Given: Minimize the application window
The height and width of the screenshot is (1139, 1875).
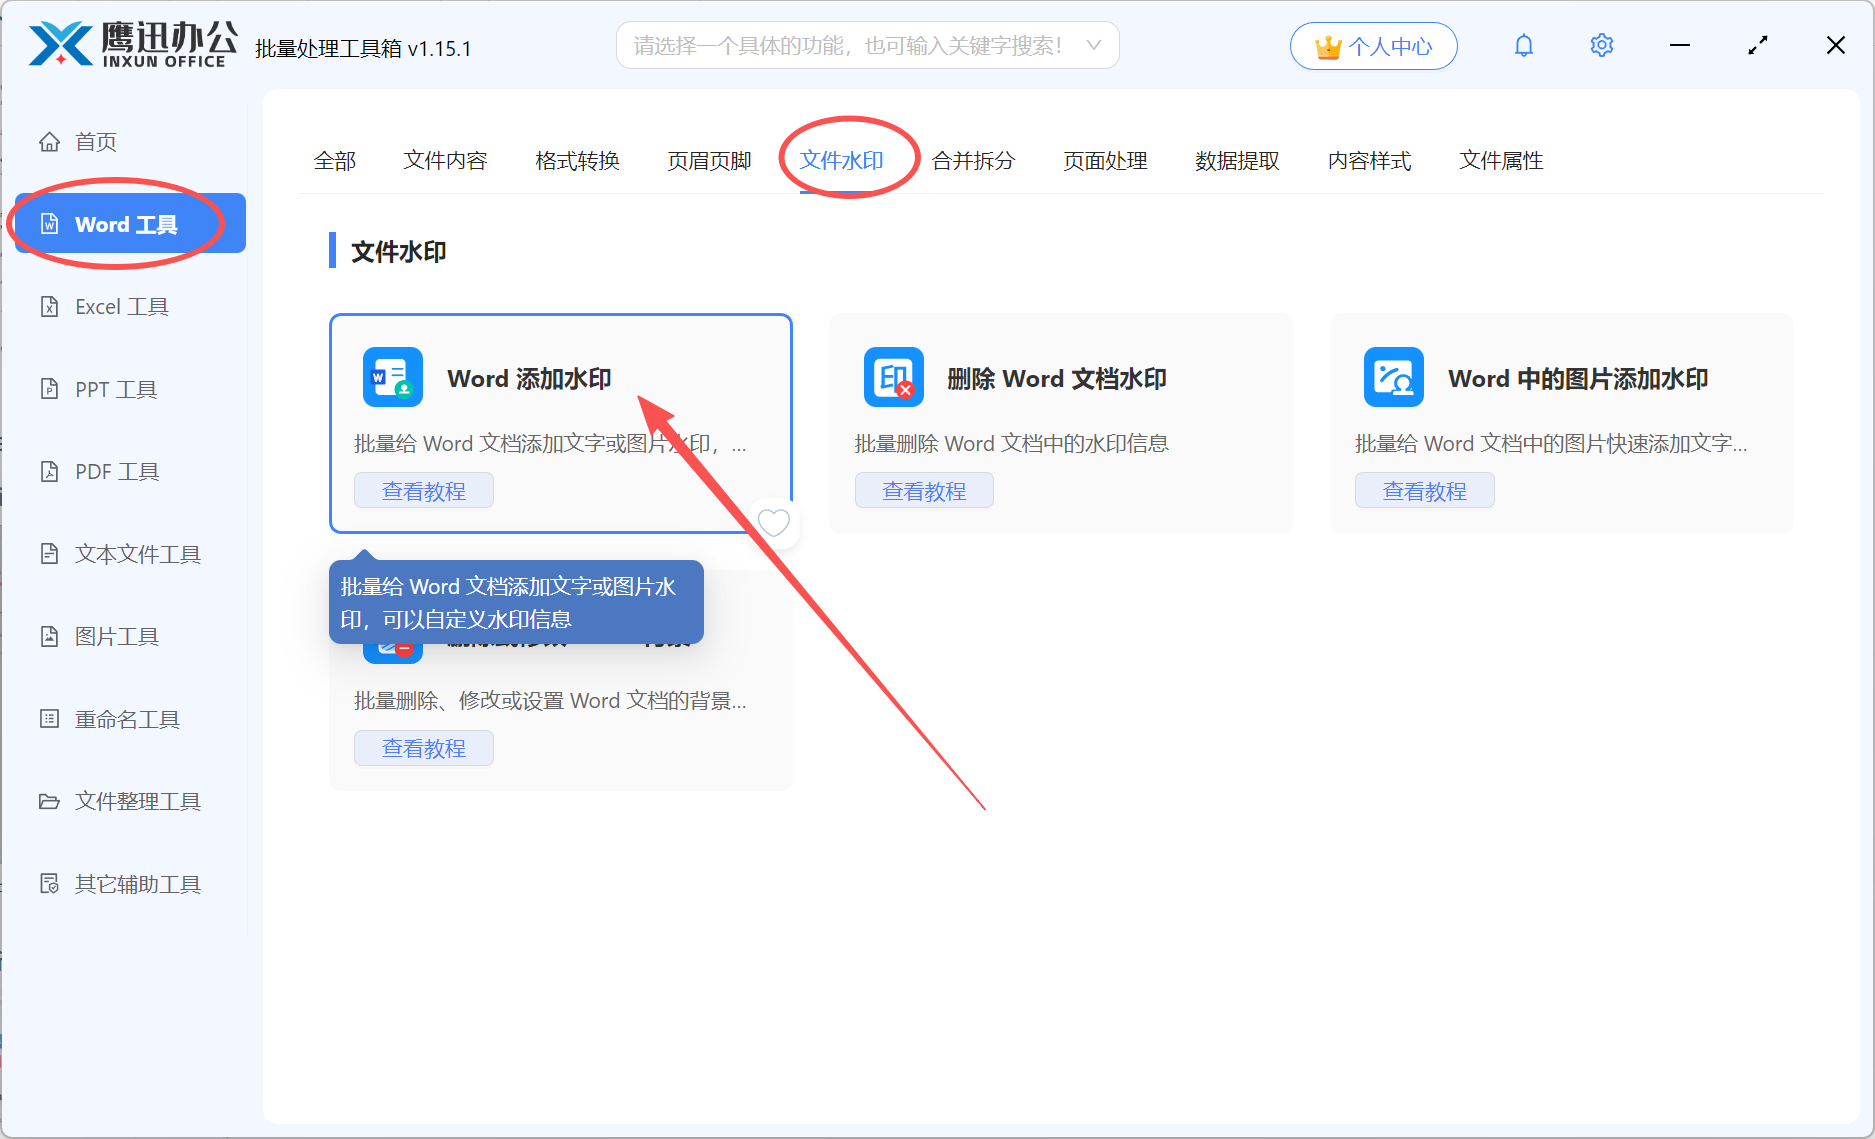Looking at the screenshot, I should (x=1680, y=46).
